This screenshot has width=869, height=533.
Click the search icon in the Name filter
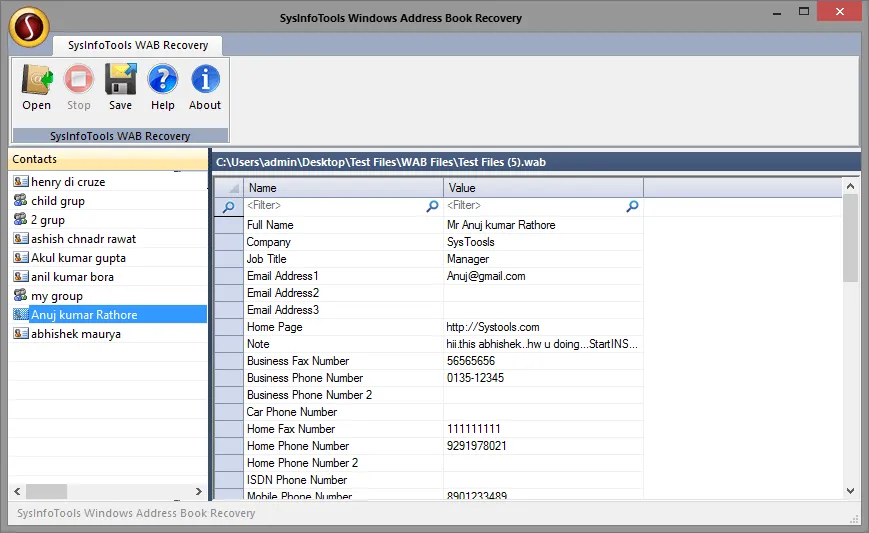point(432,206)
